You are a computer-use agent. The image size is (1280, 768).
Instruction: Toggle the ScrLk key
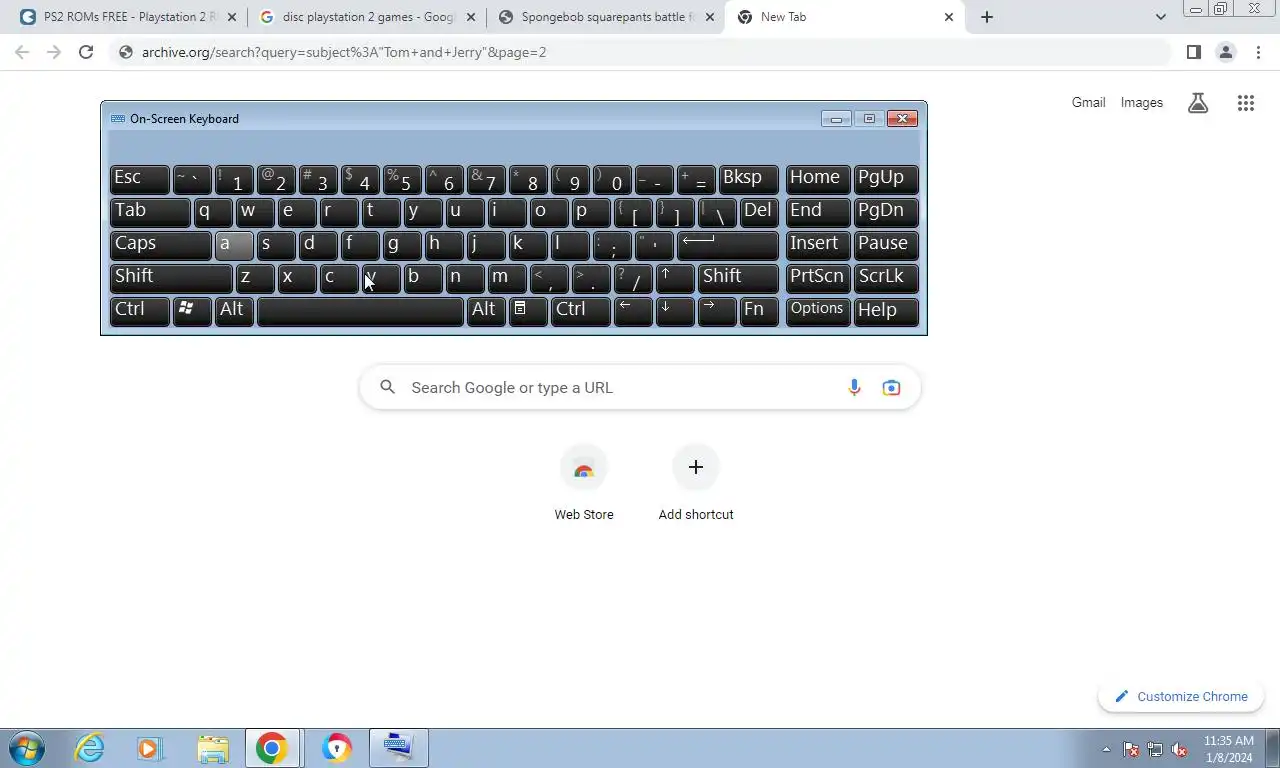coord(886,278)
